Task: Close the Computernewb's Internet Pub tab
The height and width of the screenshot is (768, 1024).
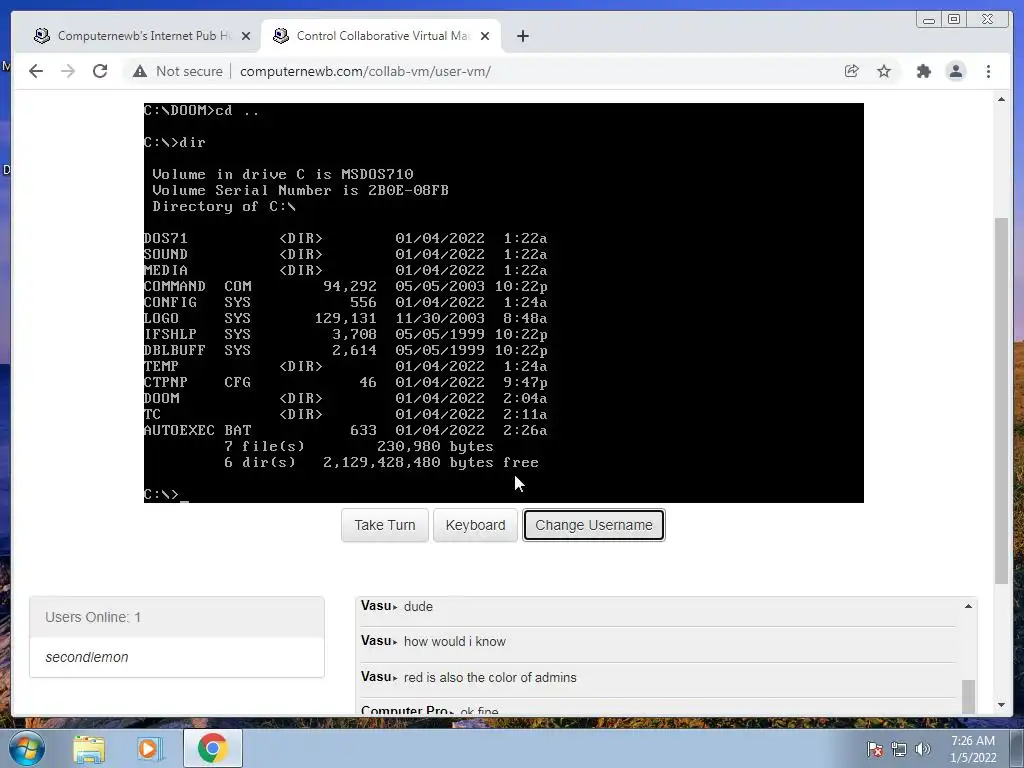Action: click(x=246, y=36)
